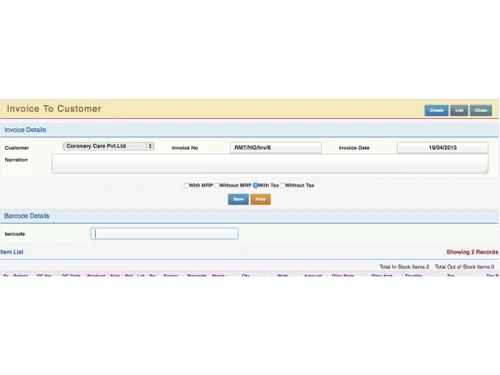
Task: Click the Barcode Details section header
Action: point(249,216)
